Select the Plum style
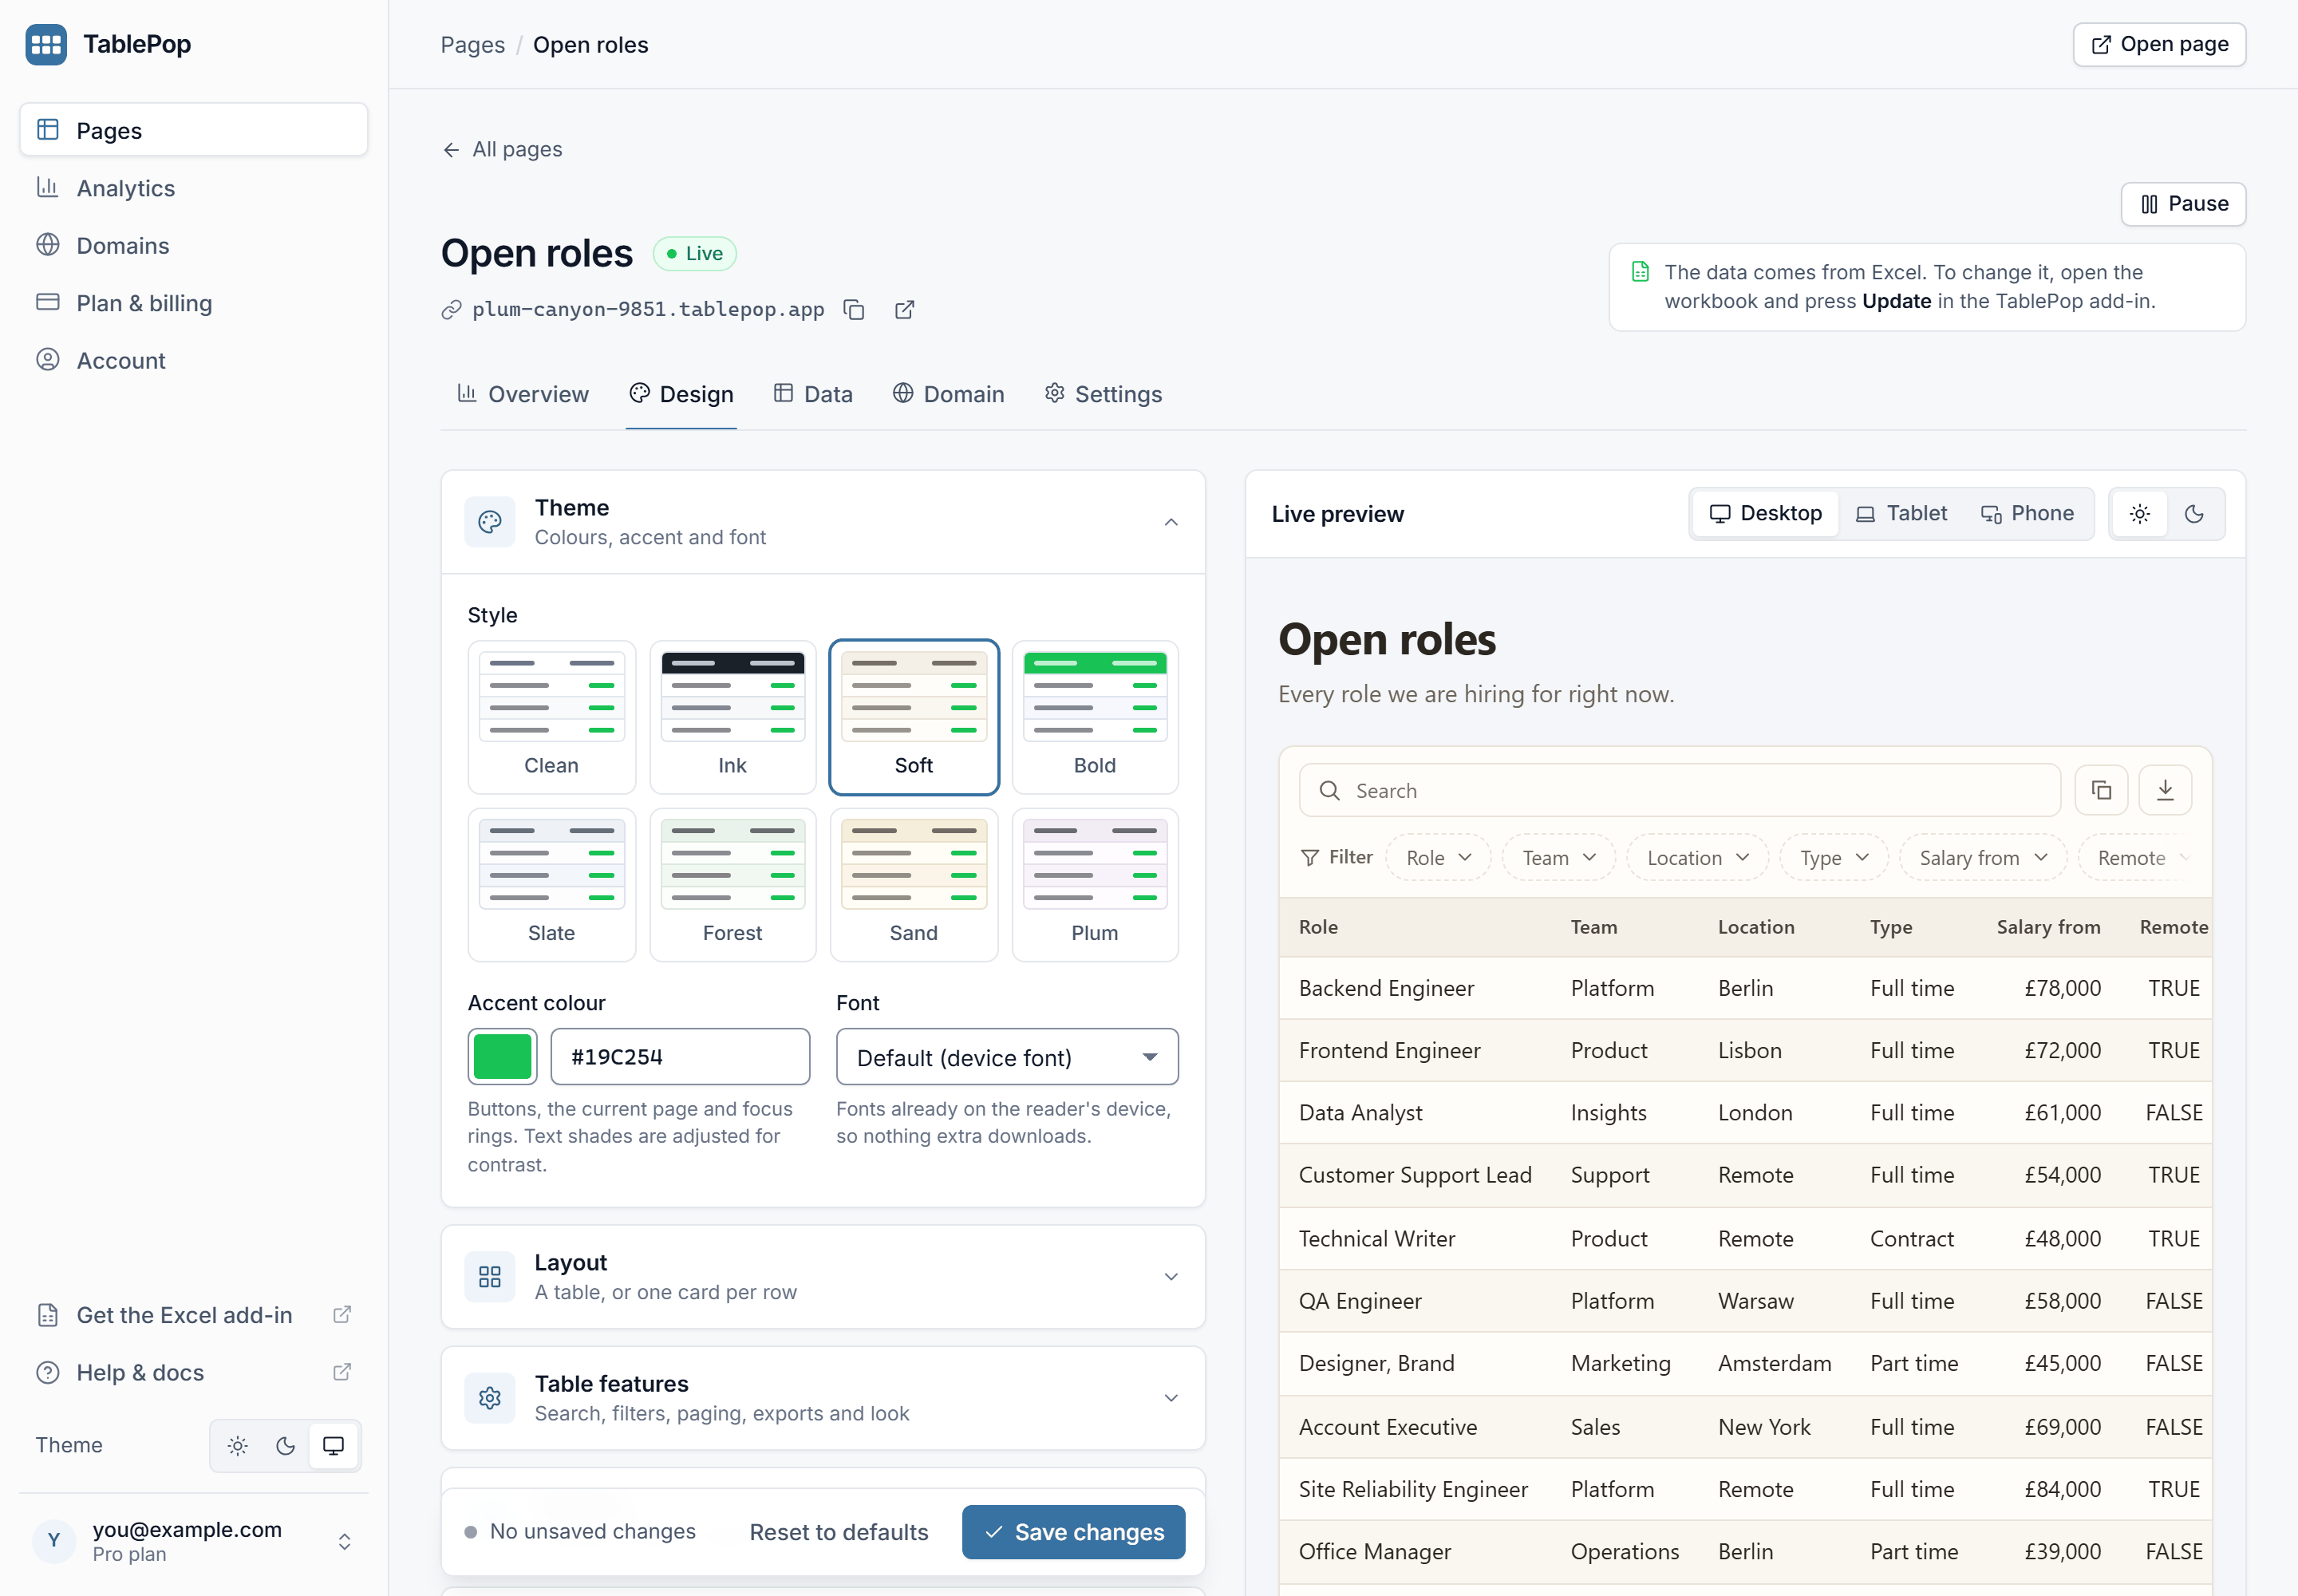 tap(1095, 885)
